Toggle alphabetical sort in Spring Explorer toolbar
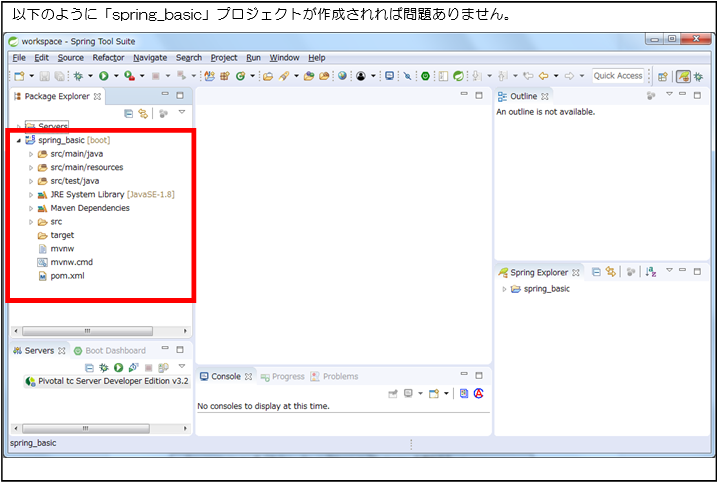The height and width of the screenshot is (483, 717). click(651, 272)
